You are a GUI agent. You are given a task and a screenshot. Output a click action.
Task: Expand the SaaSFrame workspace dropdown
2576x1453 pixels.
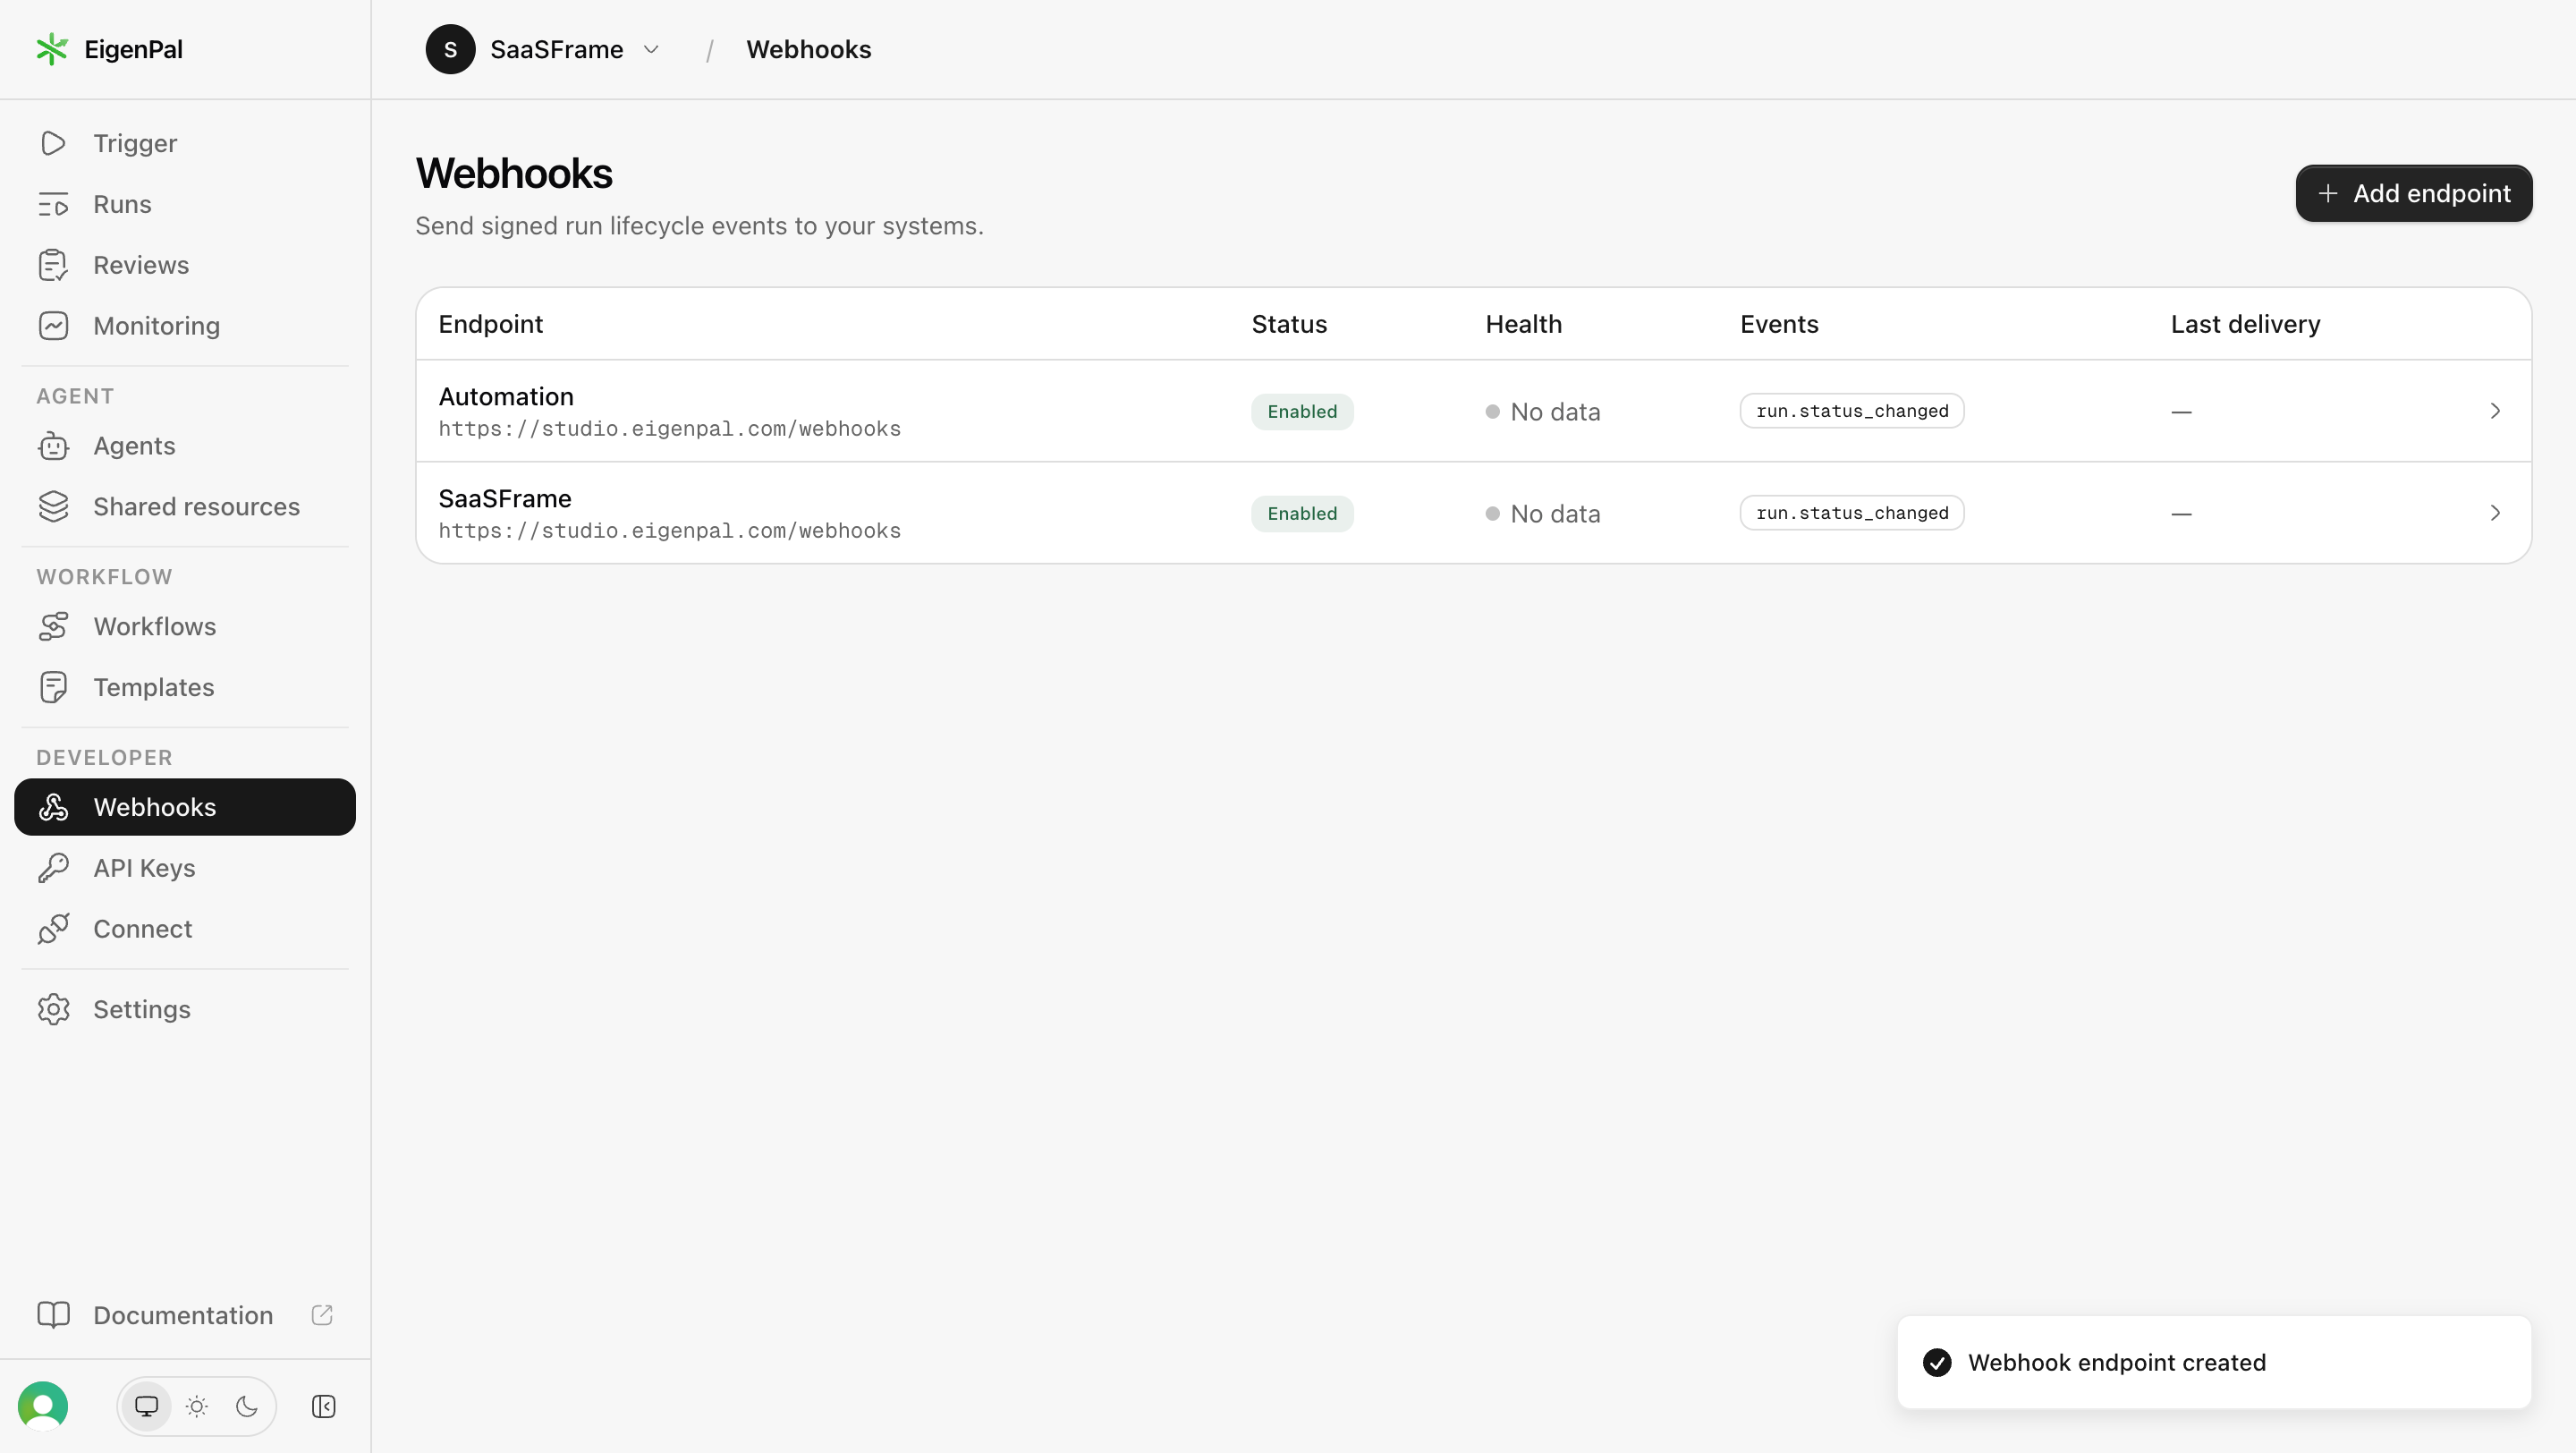pos(651,49)
